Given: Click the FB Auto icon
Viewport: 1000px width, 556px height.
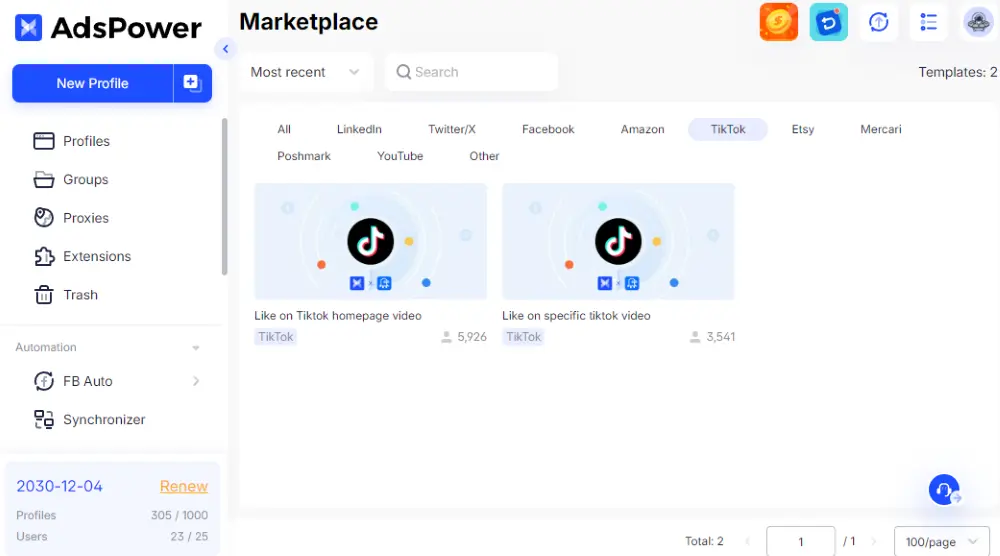Looking at the screenshot, I should [44, 381].
